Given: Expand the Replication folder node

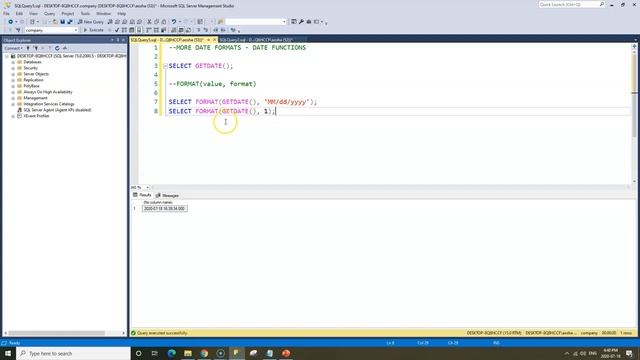Looking at the screenshot, I should coord(13,80).
